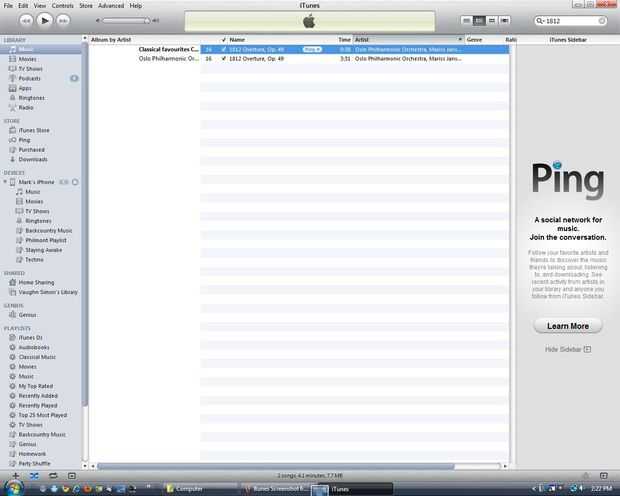Open the Edit menu
Image resolution: width=620 pixels, height=496 pixels.
pyautogui.click(x=23, y=6)
